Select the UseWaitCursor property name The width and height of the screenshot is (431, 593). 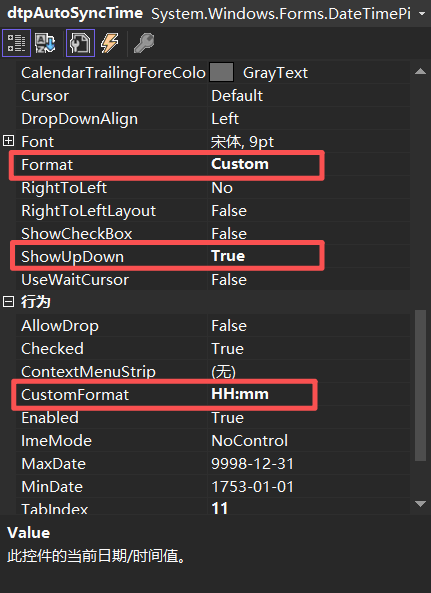tap(75, 280)
